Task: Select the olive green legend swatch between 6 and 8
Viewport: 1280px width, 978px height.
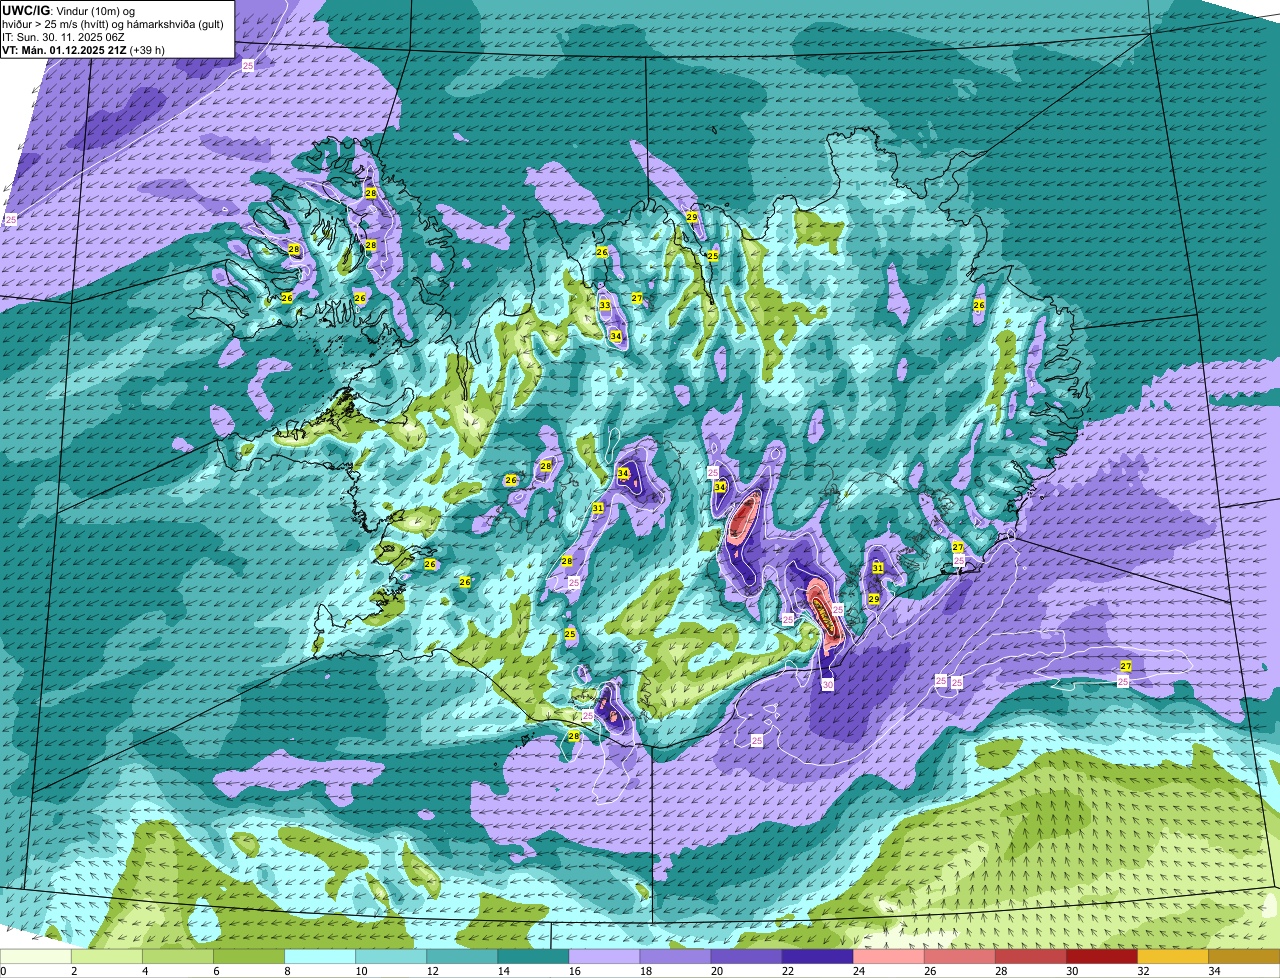Action: (x=249, y=956)
